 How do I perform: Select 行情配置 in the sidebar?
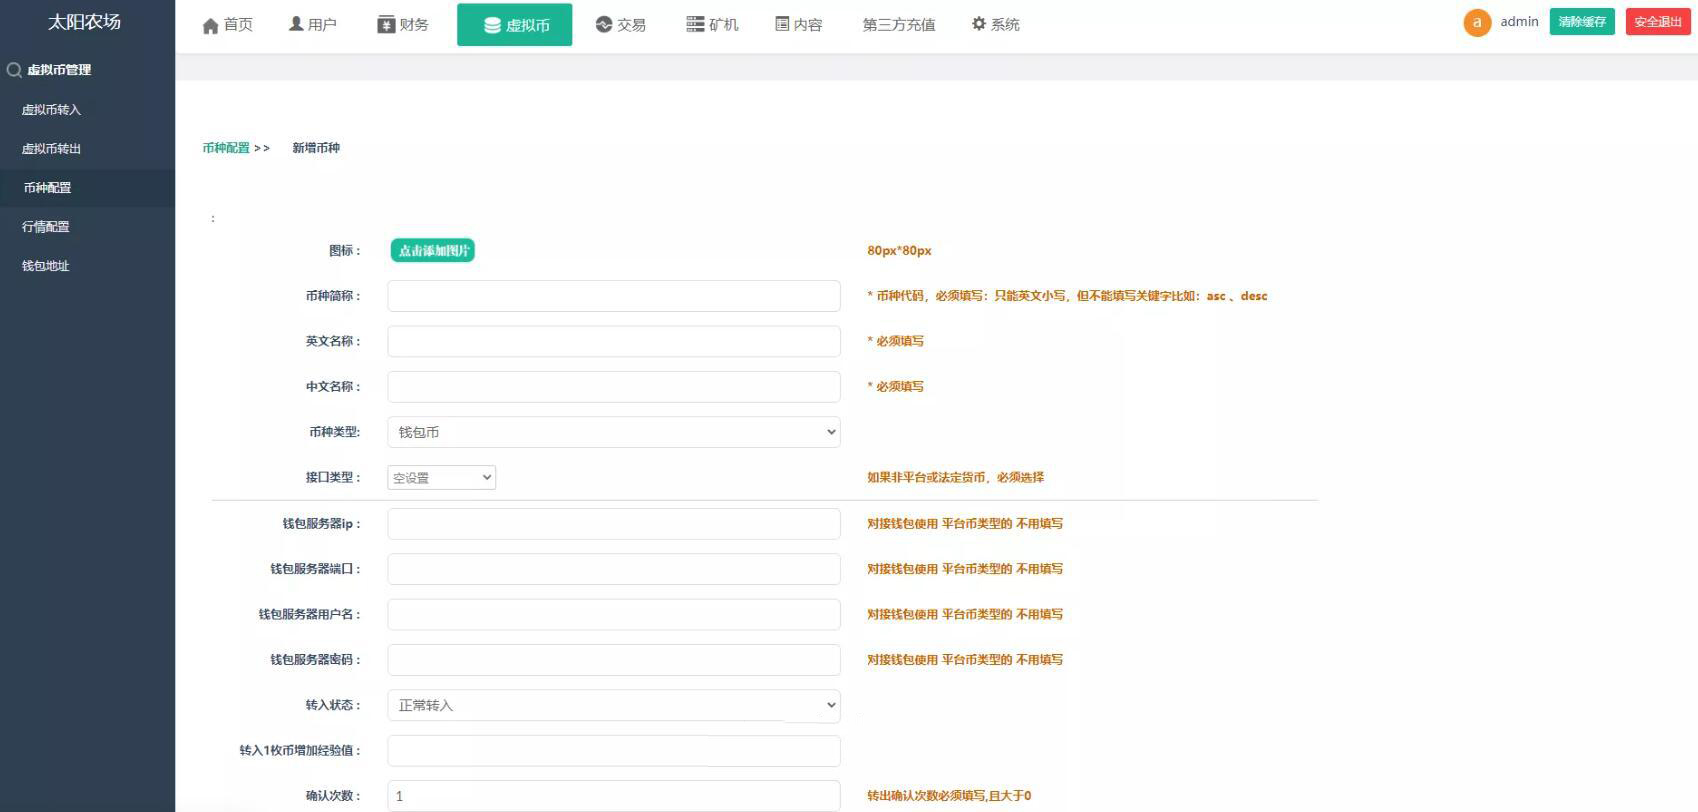click(x=46, y=227)
